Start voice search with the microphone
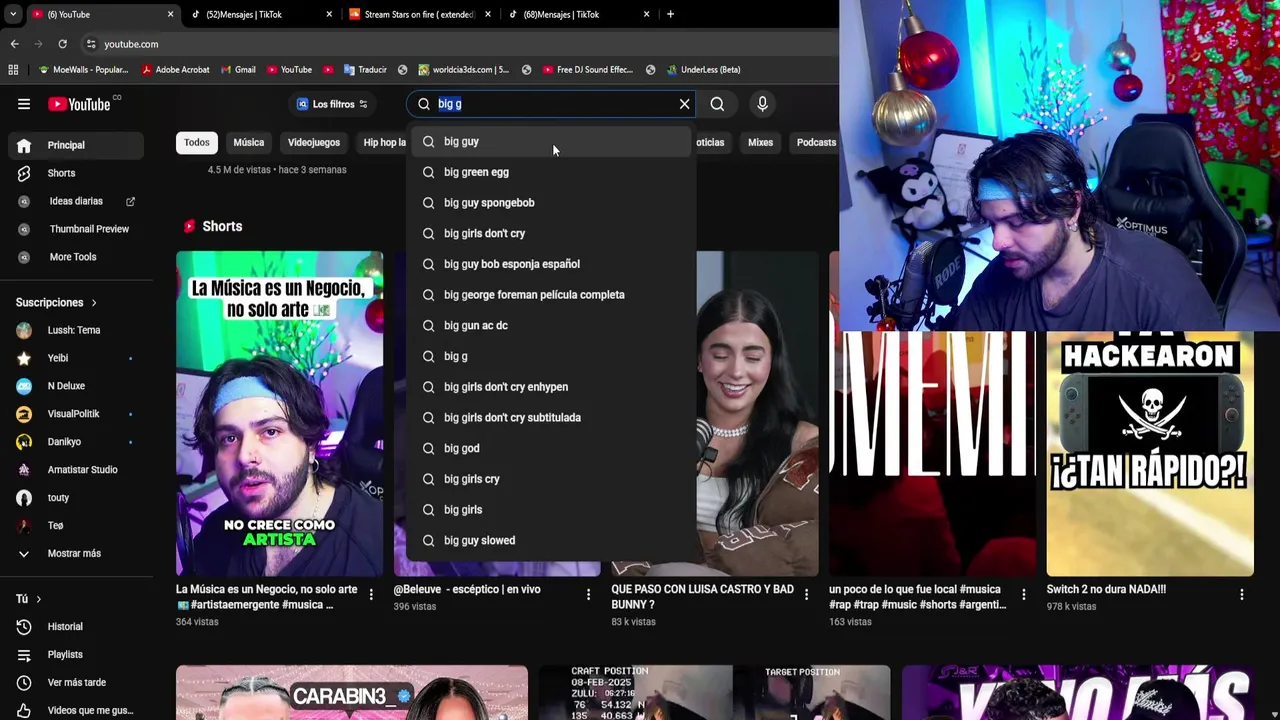 [x=762, y=104]
